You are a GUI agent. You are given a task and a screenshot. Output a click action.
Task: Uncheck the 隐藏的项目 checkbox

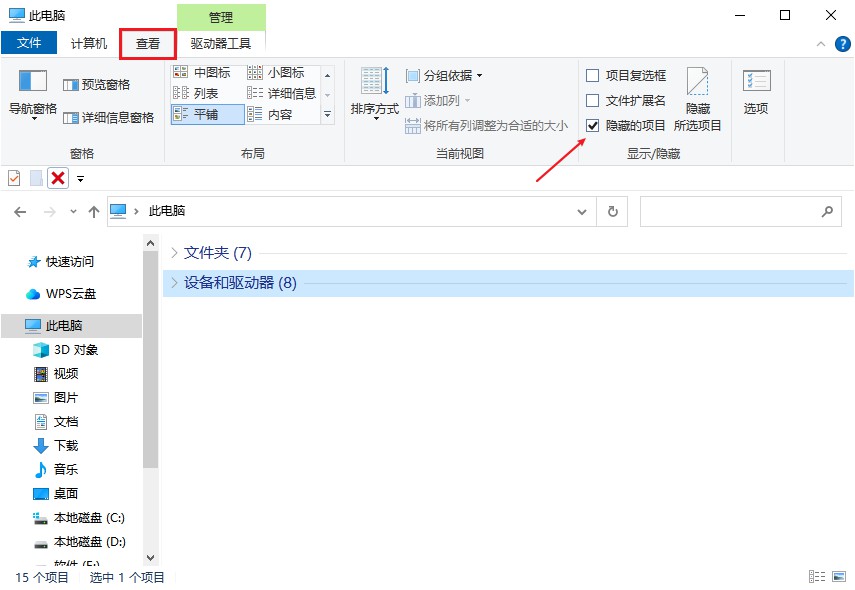592,126
